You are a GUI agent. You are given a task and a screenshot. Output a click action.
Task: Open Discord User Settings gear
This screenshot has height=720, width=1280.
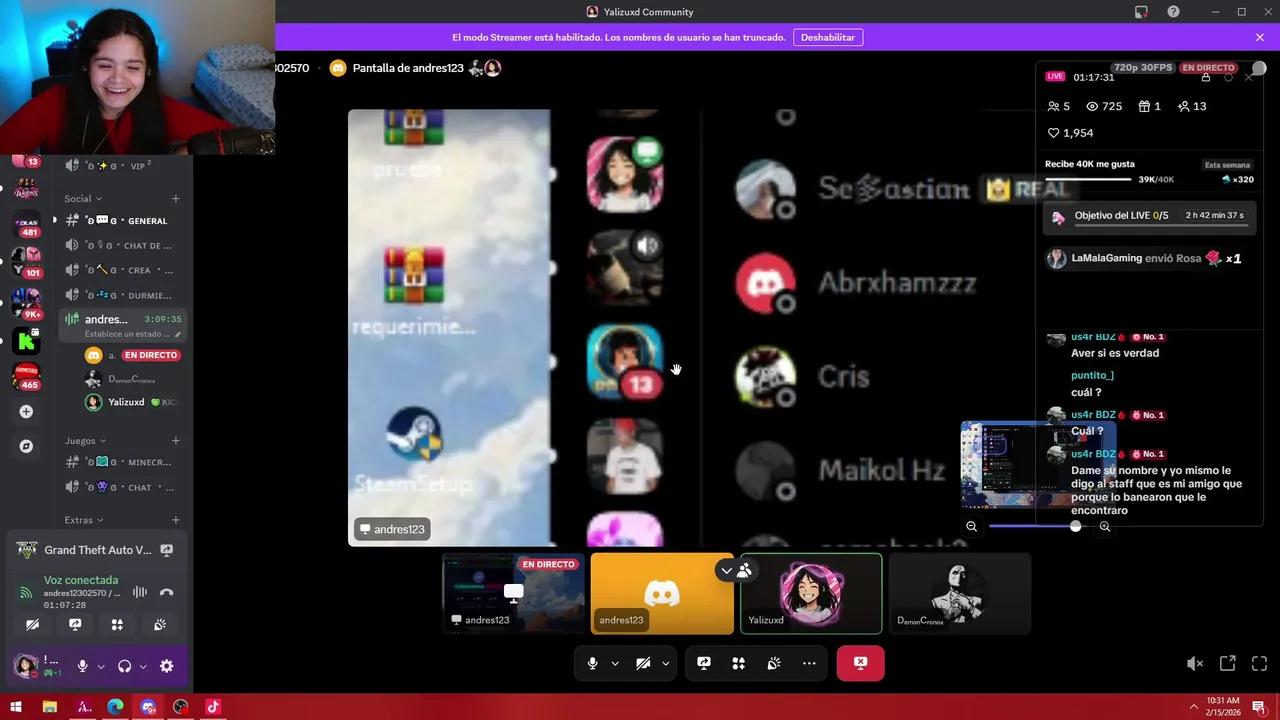click(167, 666)
